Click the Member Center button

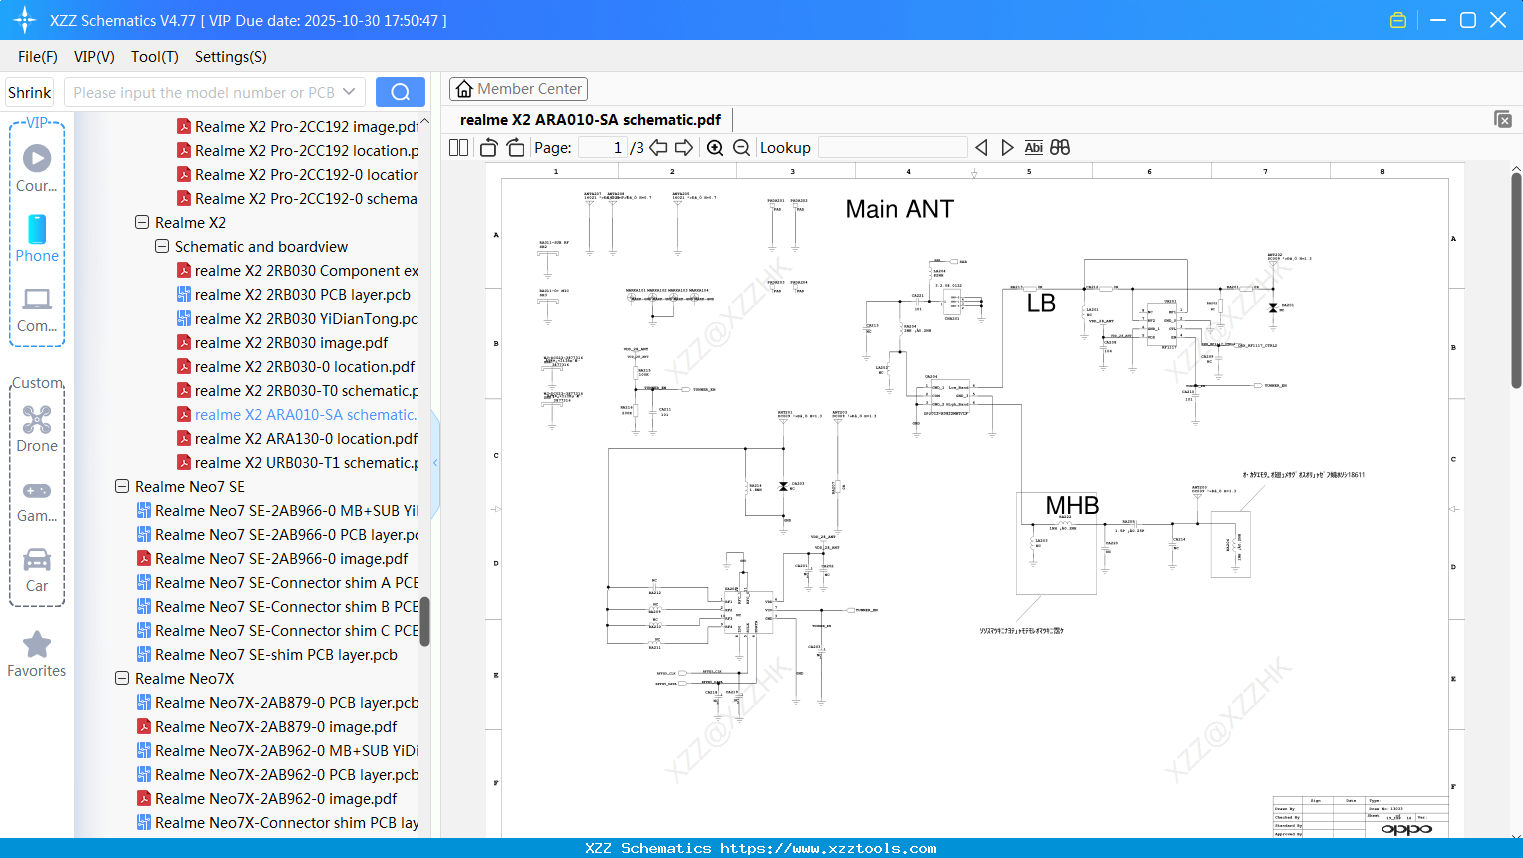tap(518, 89)
